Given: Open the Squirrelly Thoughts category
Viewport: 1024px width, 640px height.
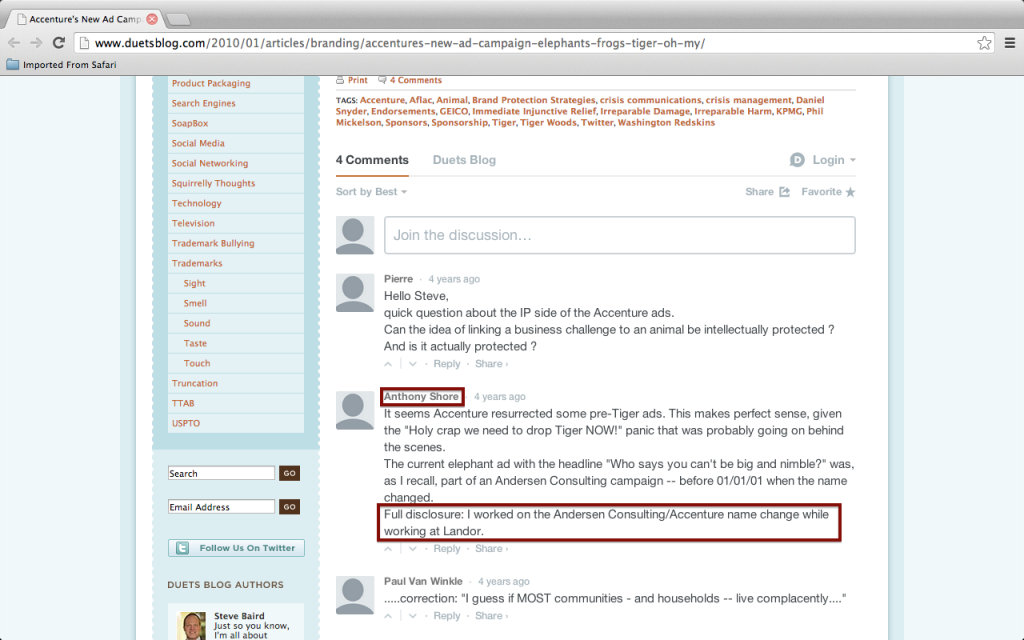Looking at the screenshot, I should 214,184.
